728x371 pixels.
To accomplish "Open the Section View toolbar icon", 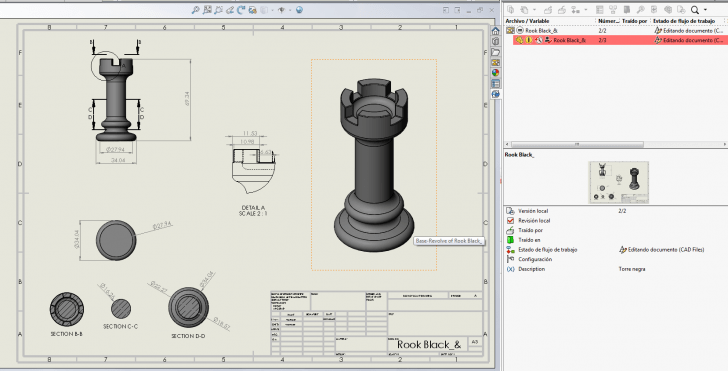I will [253, 10].
